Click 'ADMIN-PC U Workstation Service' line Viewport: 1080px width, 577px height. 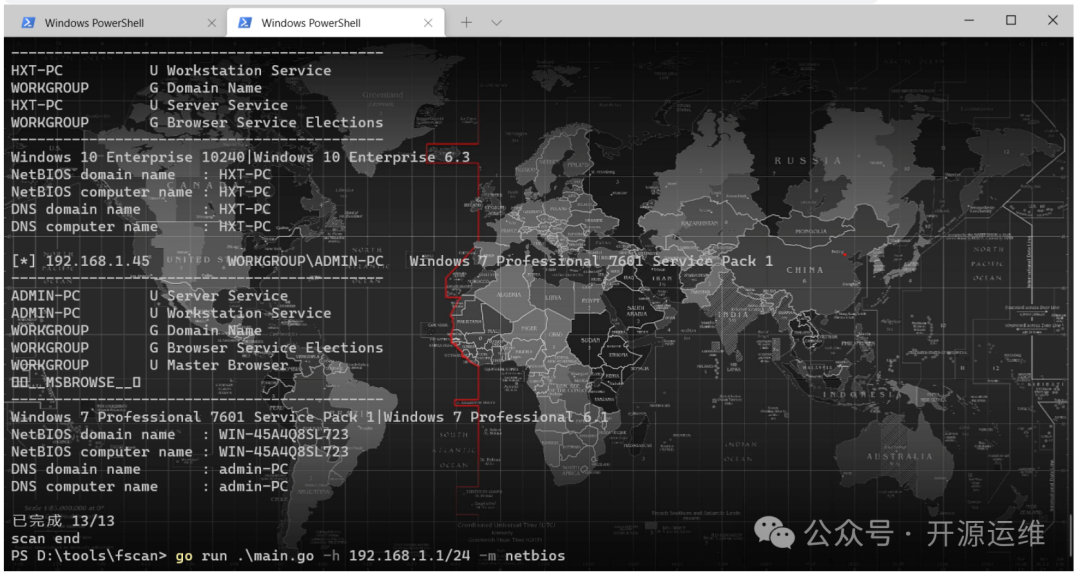tap(171, 313)
